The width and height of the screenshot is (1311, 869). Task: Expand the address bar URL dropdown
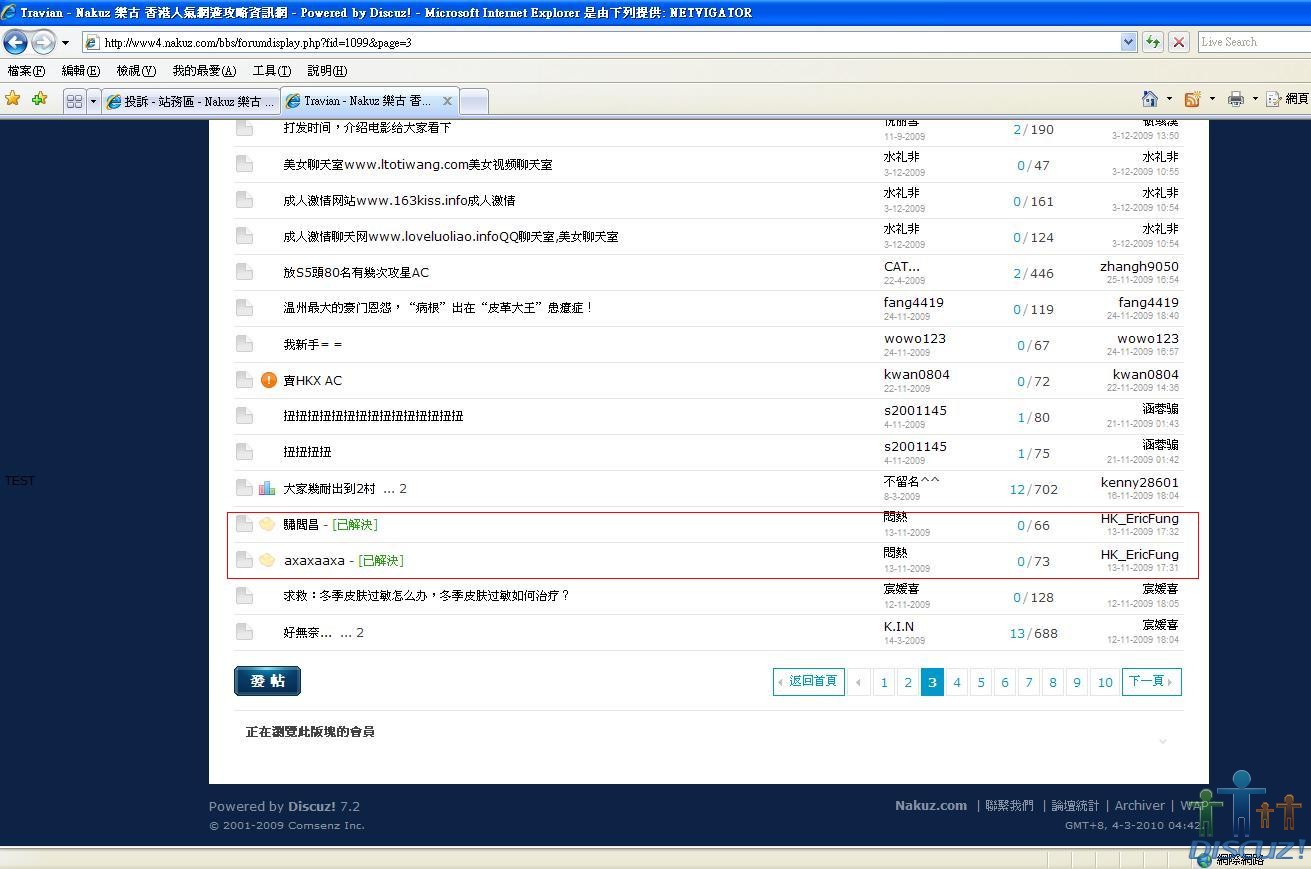tap(1128, 42)
